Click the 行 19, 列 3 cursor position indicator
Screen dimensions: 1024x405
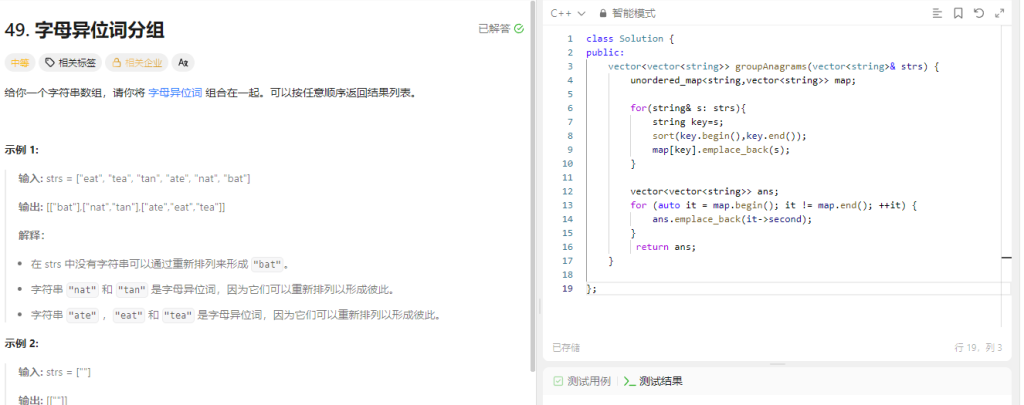pyautogui.click(x=978, y=348)
